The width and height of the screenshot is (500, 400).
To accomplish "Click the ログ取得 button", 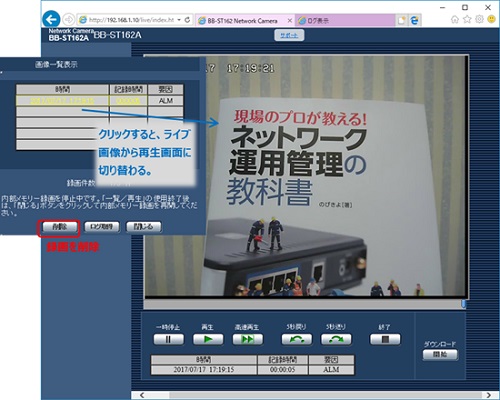I will point(102,227).
